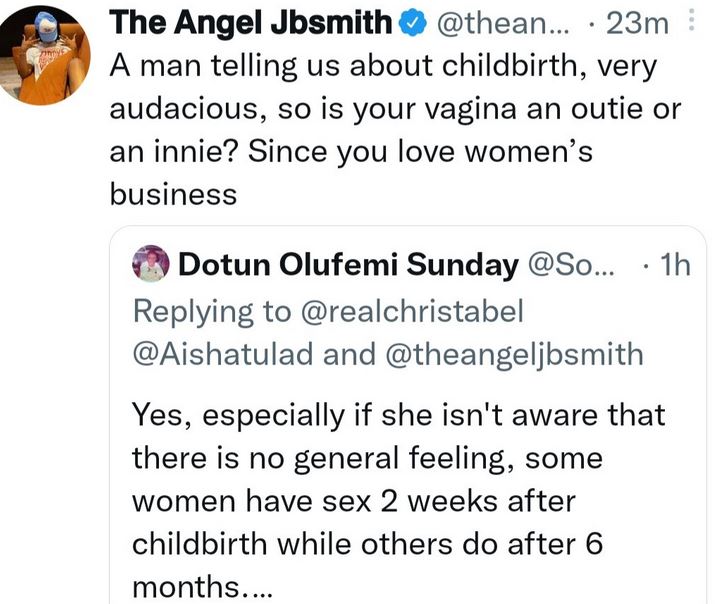Click the Dotun Olufemi Sunday name
The image size is (718, 604).
click(x=346, y=265)
